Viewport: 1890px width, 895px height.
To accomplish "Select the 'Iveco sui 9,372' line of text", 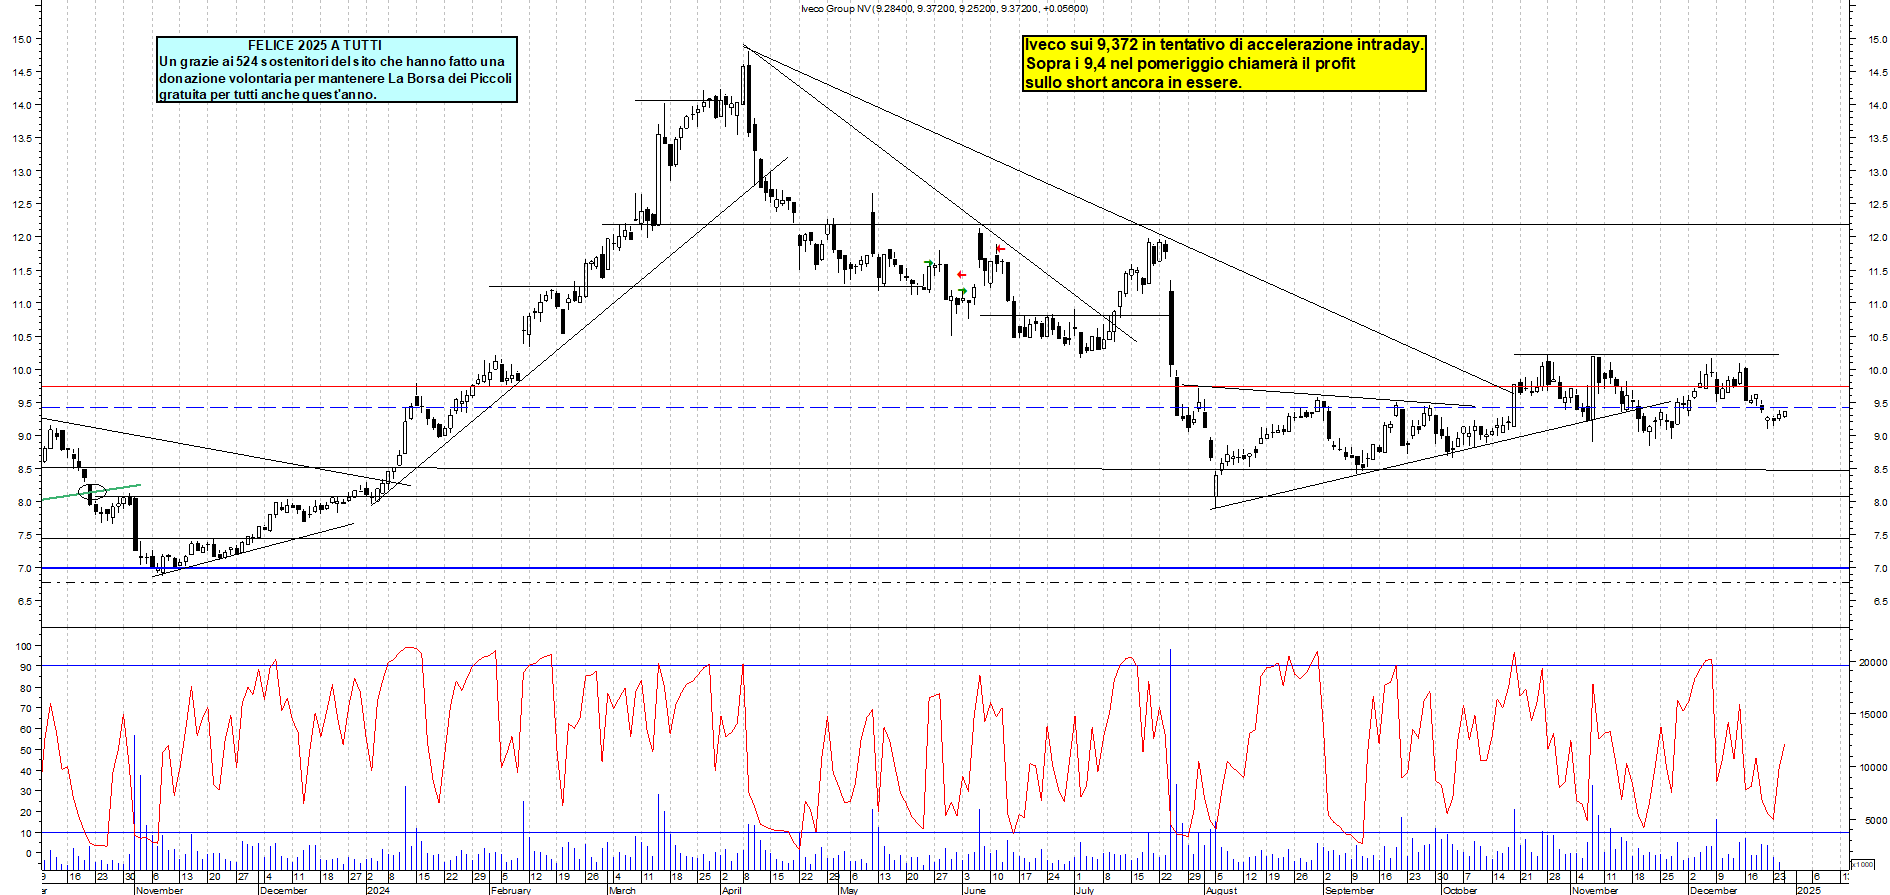I will 1223,45.
